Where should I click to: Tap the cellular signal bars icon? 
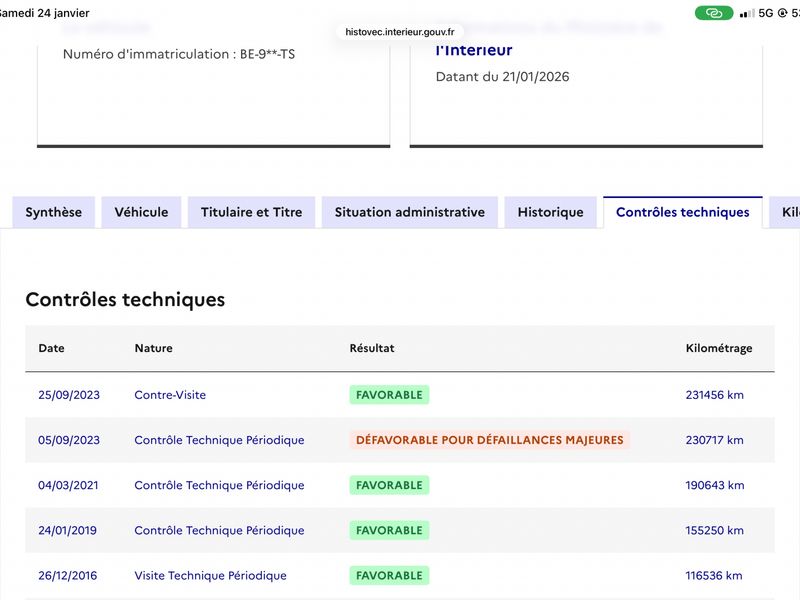[x=746, y=13]
